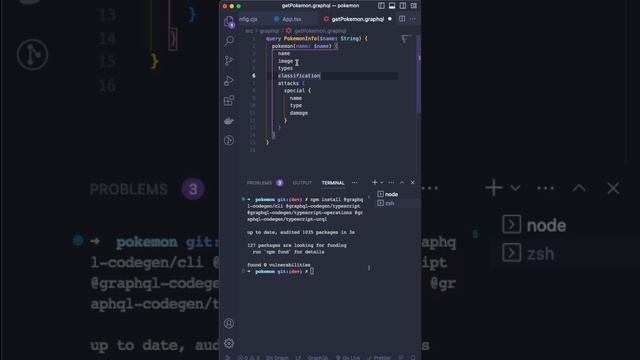640x360 pixels.
Task: Open the Manage gear icon
Action: click(x=229, y=343)
